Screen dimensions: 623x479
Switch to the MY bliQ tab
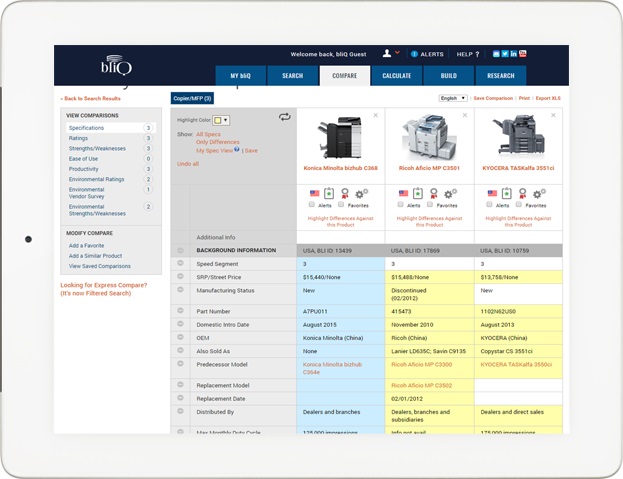point(240,75)
